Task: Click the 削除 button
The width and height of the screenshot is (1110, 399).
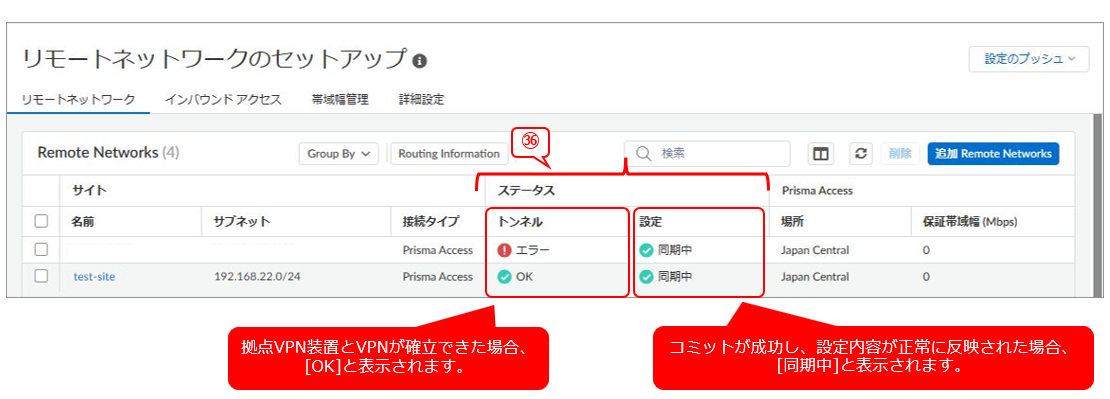Action: [900, 154]
